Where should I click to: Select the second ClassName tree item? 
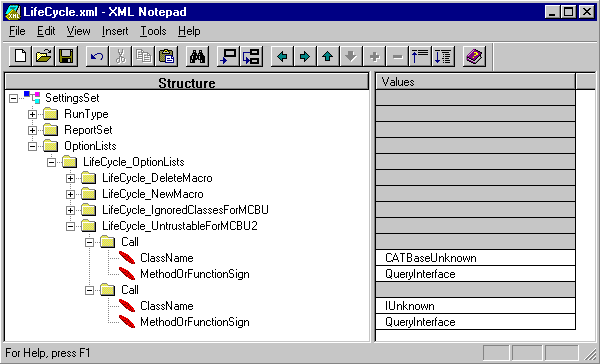tap(167, 305)
